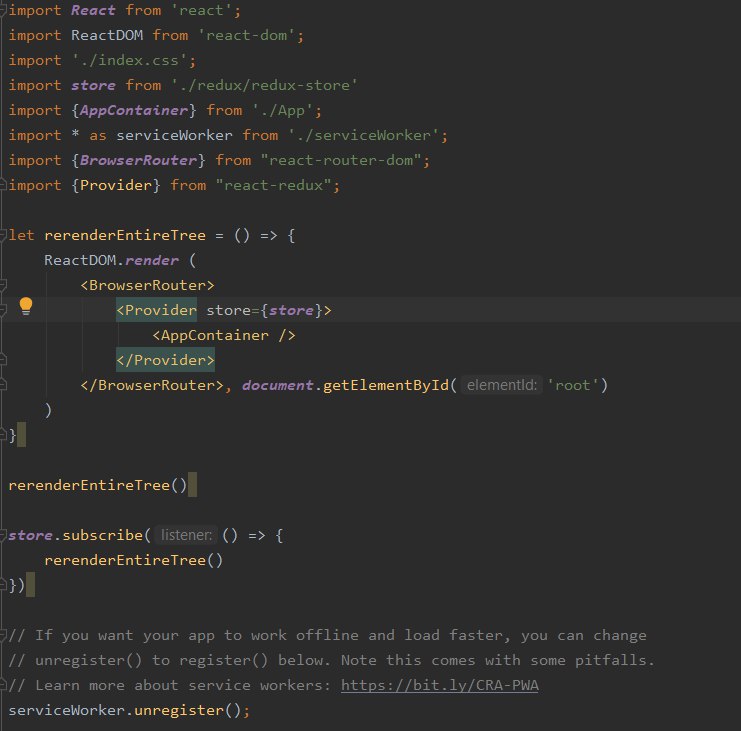Click the "react-router-dom" import string
The height and width of the screenshot is (731, 741).
pos(340,160)
